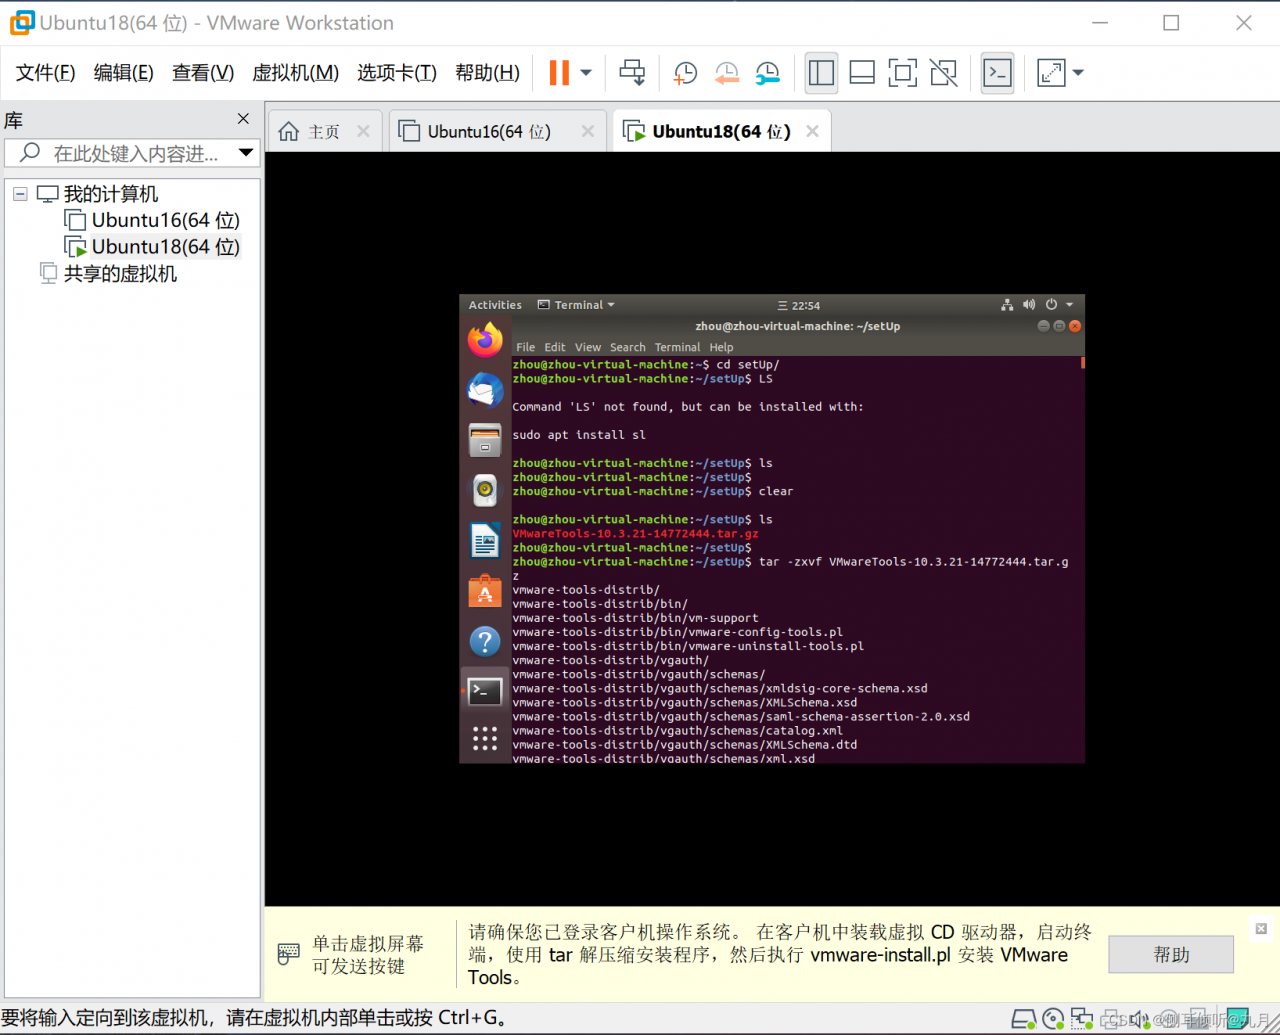
Task: Open the 虚拟机(M) menu
Action: point(295,72)
